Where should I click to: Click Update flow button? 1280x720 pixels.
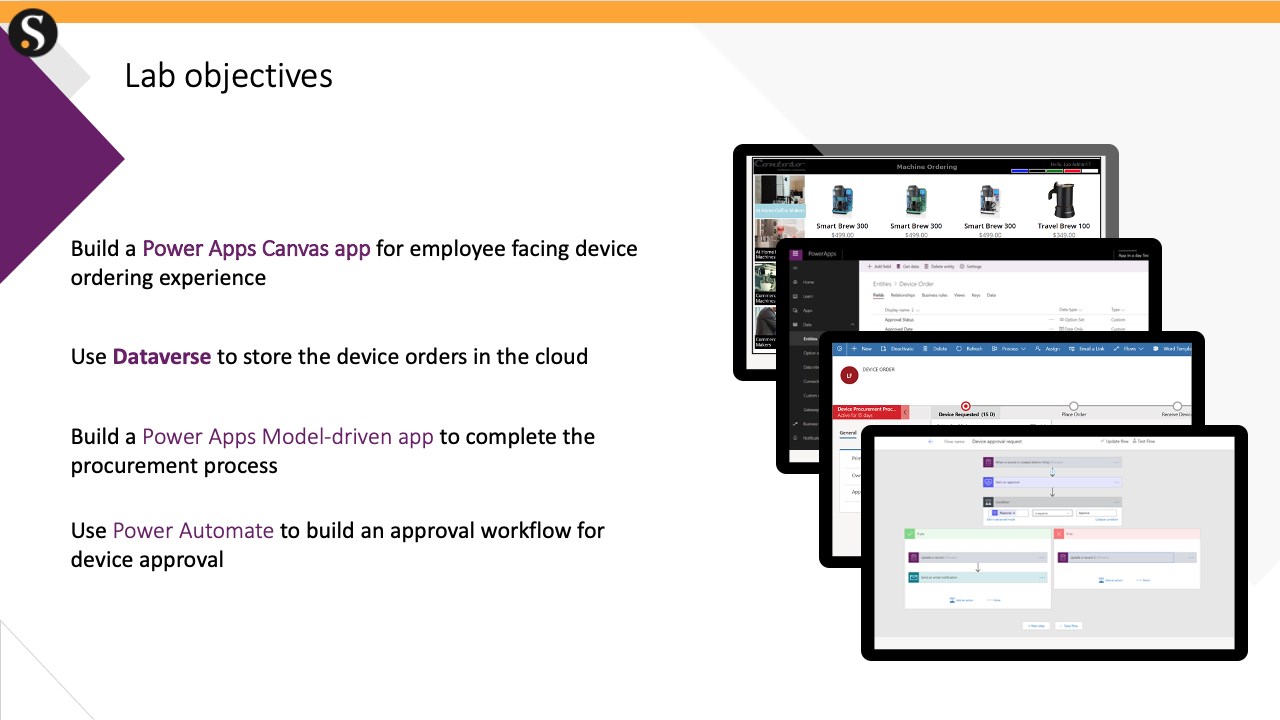pyautogui.click(x=1115, y=441)
